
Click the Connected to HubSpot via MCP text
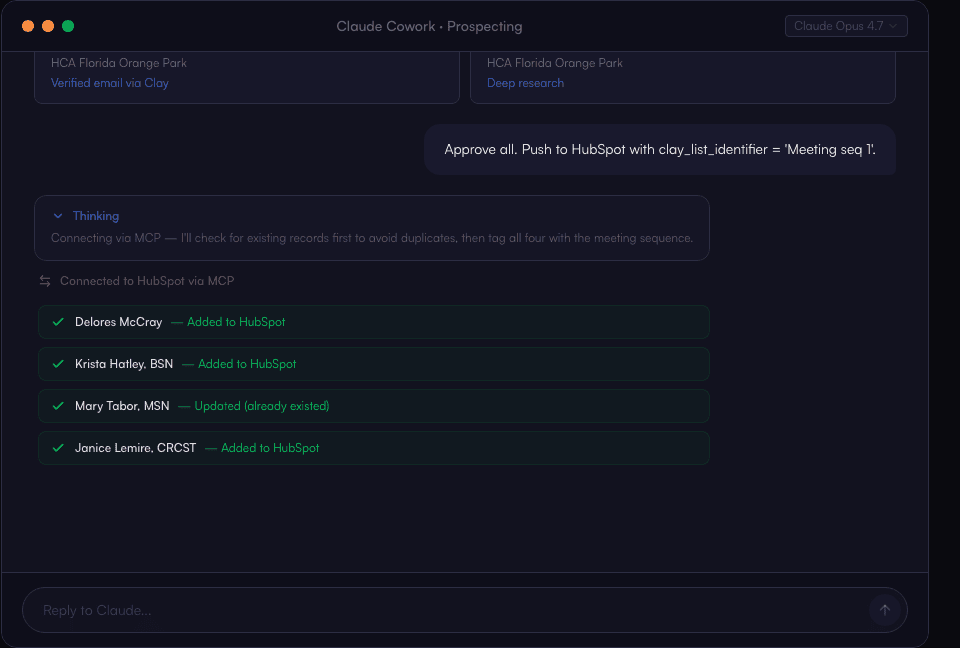coord(147,281)
